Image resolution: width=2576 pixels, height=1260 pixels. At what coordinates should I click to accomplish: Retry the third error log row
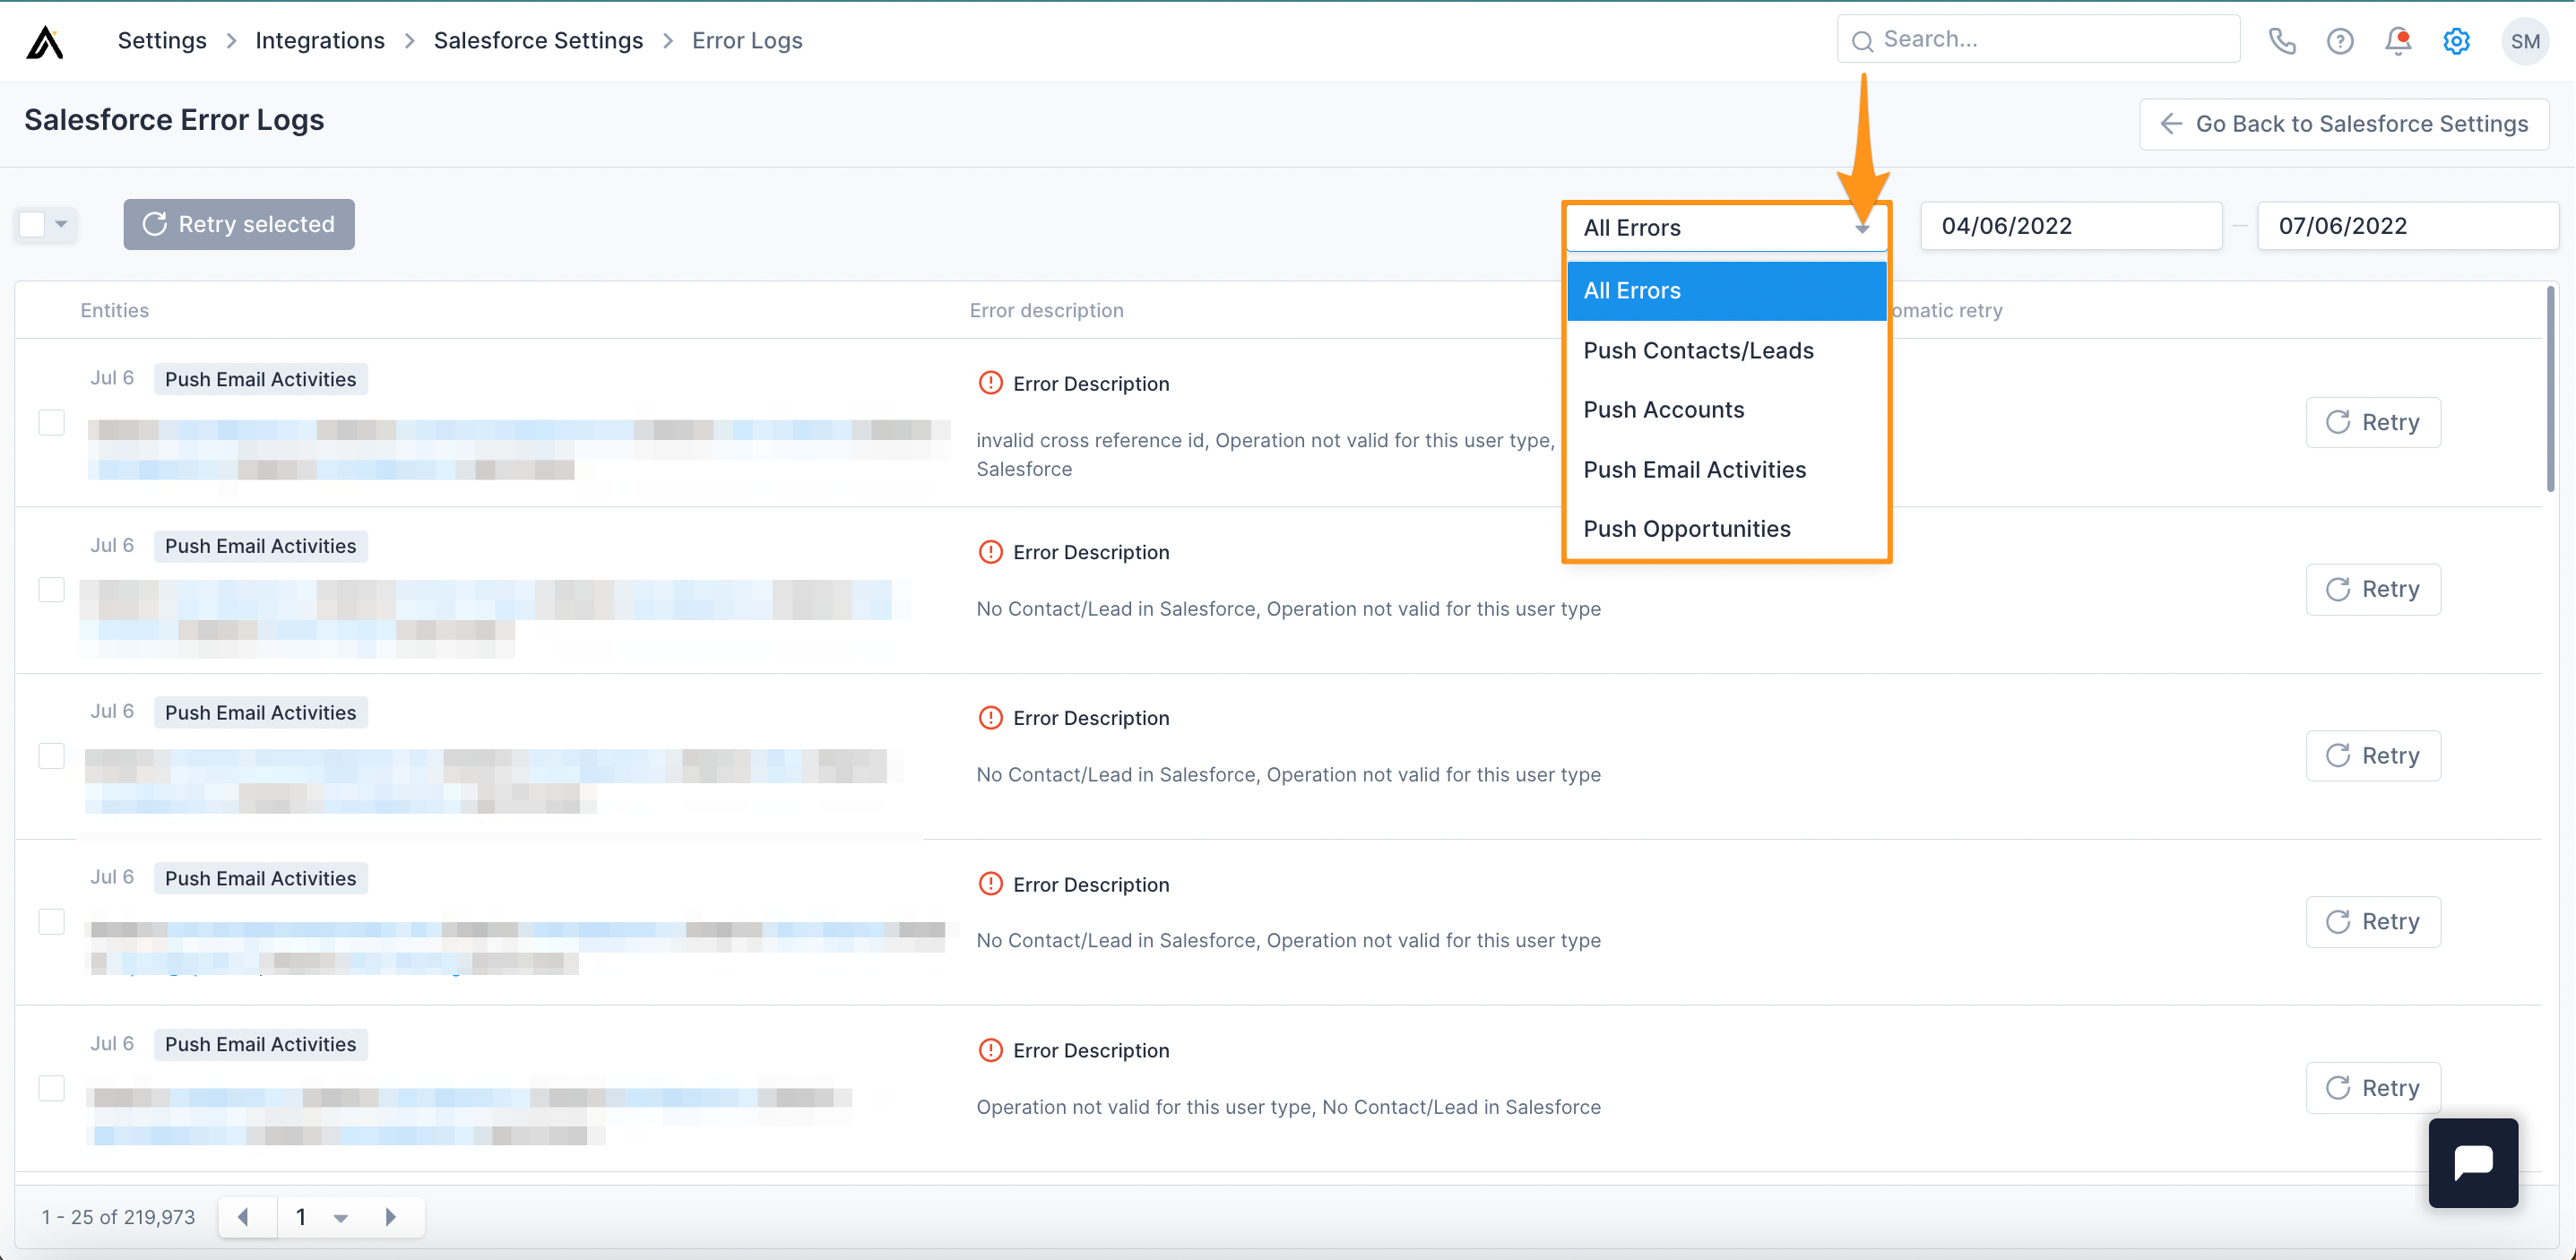coord(2372,755)
